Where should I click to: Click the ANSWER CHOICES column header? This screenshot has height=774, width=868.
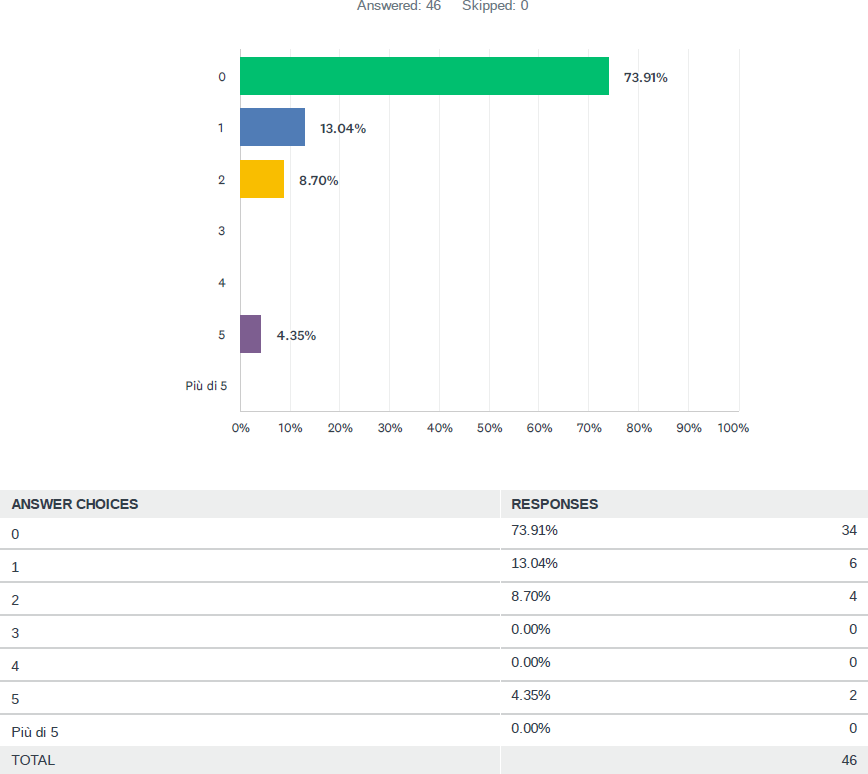pos(75,504)
